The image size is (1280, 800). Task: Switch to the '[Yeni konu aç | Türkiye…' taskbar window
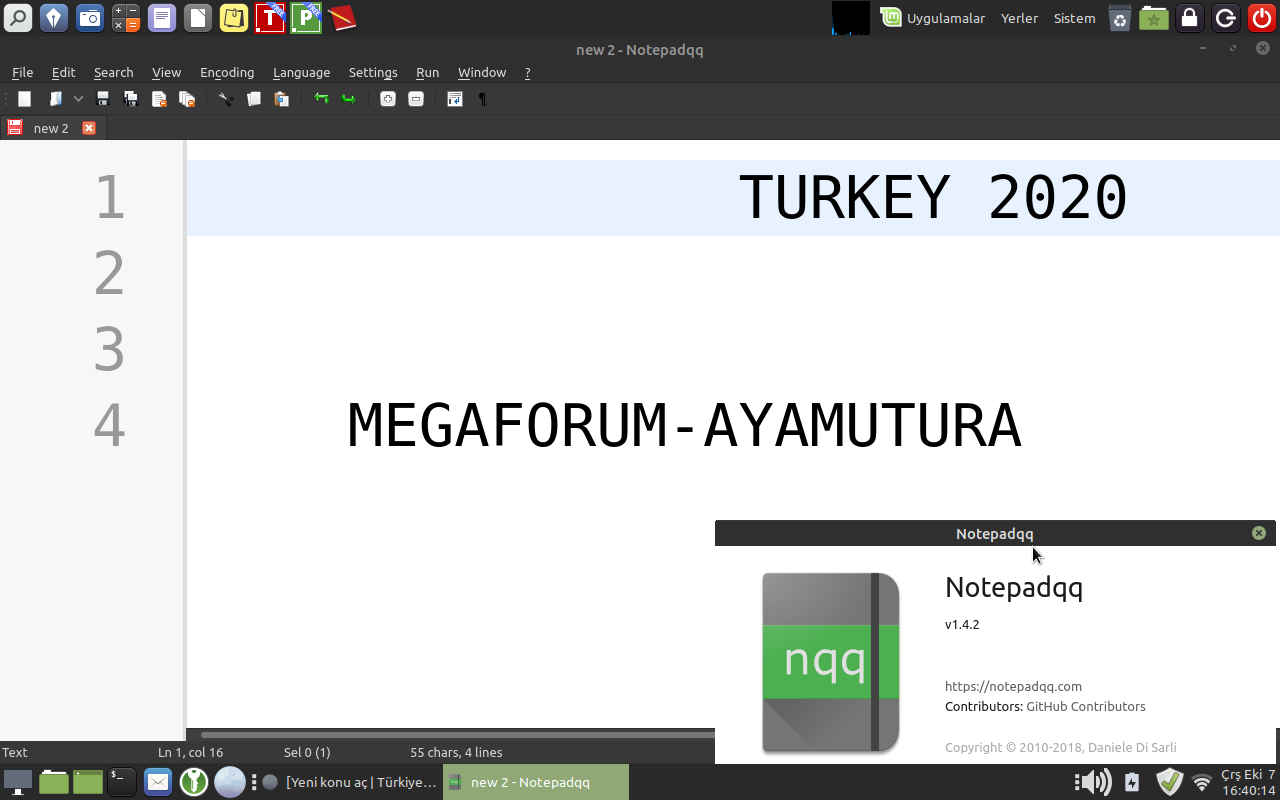click(350, 782)
